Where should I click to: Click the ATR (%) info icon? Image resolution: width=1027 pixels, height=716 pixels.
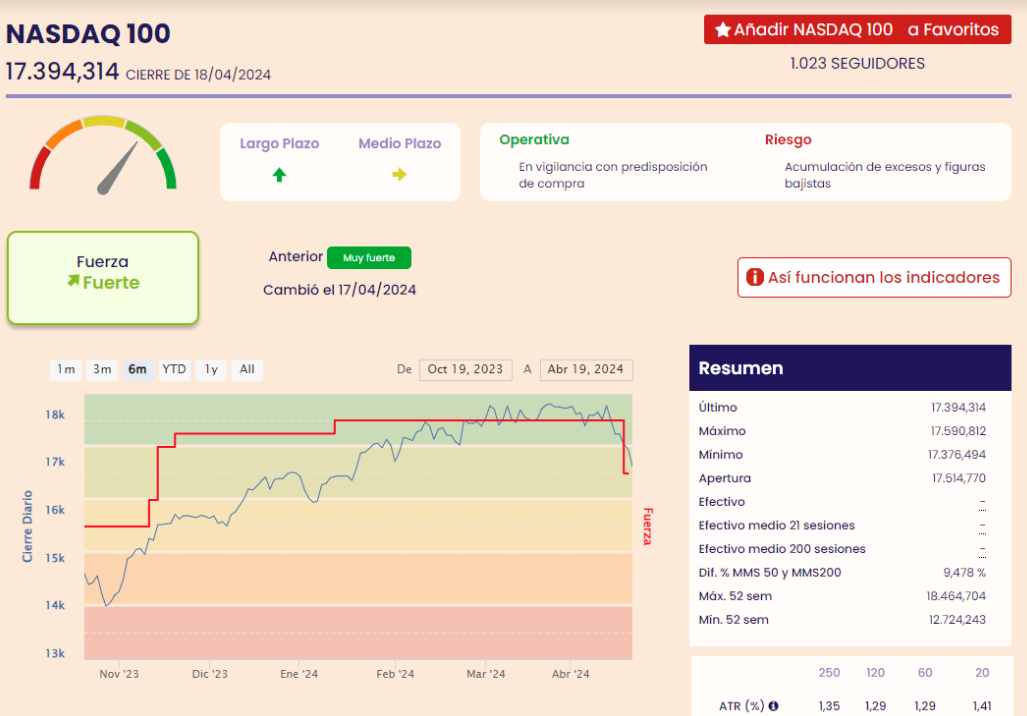(x=774, y=706)
